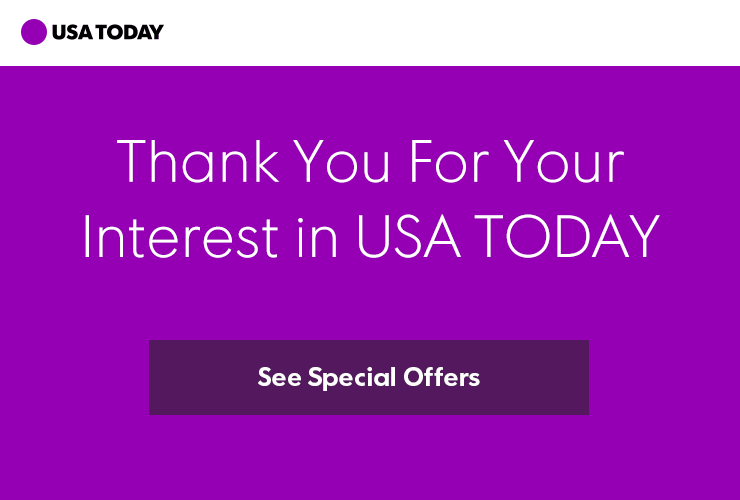Click the empty white header bar area
Screen dimensions: 740x500
click(450, 32)
